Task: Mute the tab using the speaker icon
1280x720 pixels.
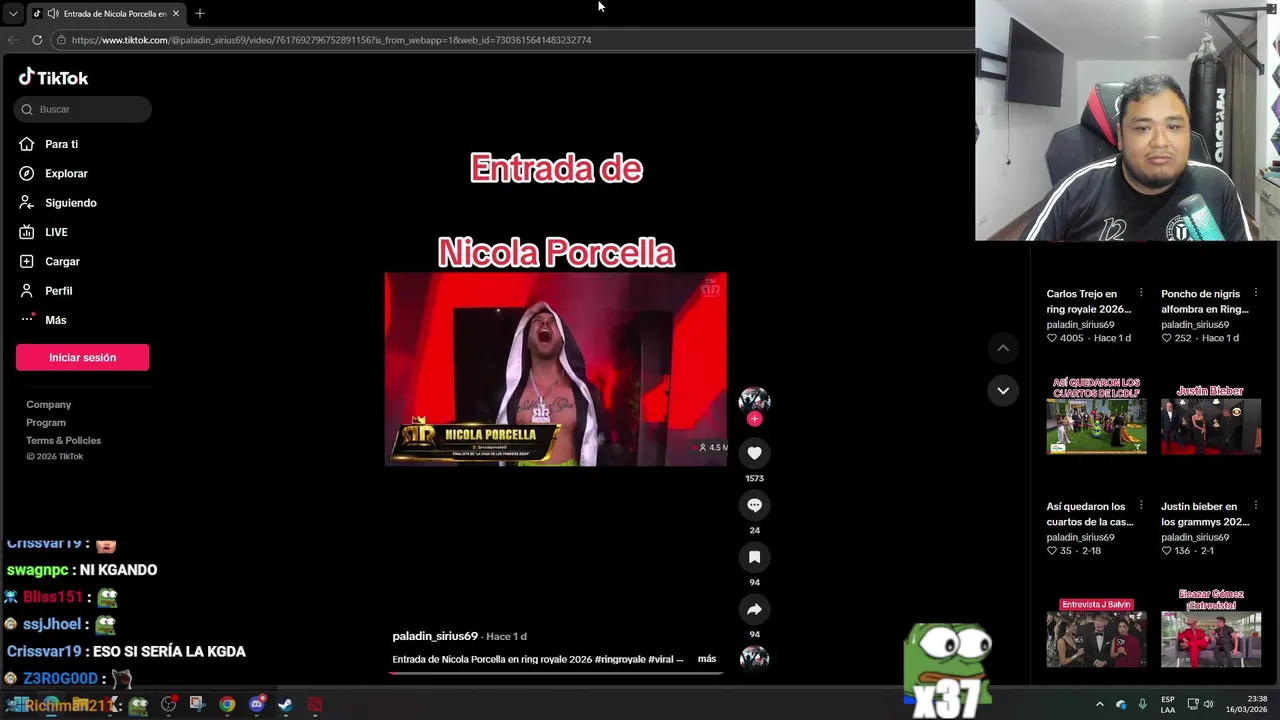Action: (x=53, y=13)
